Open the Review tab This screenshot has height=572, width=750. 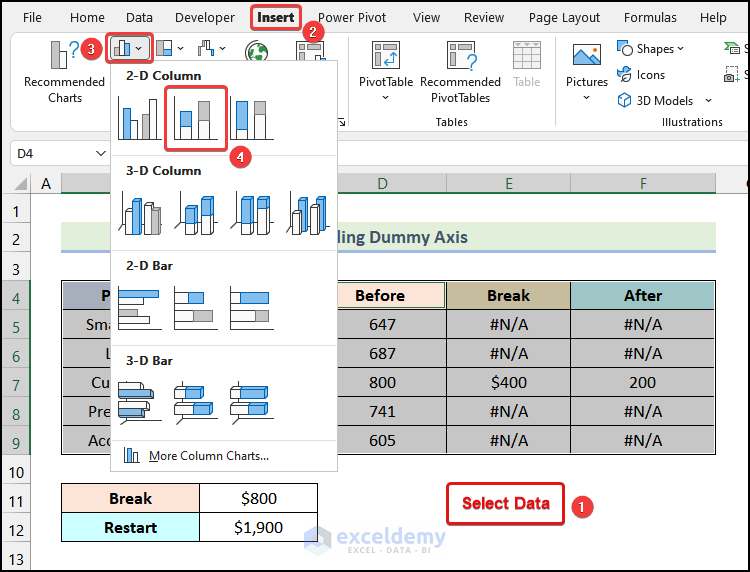484,18
